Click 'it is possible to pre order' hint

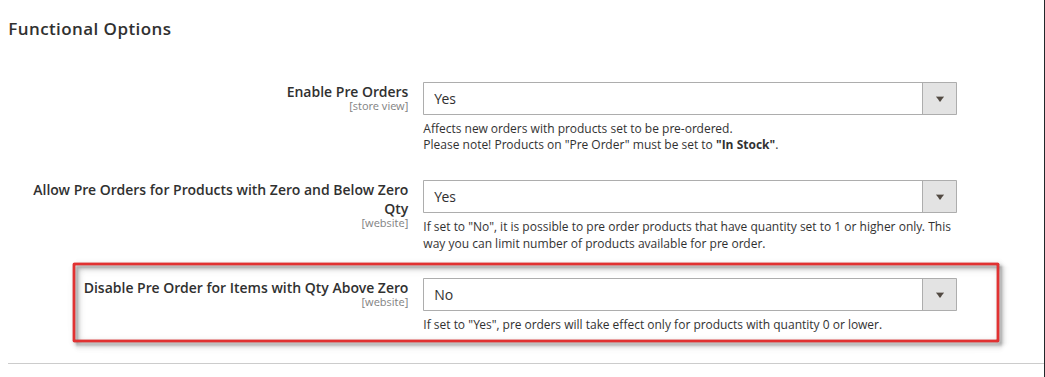pyautogui.click(x=687, y=226)
